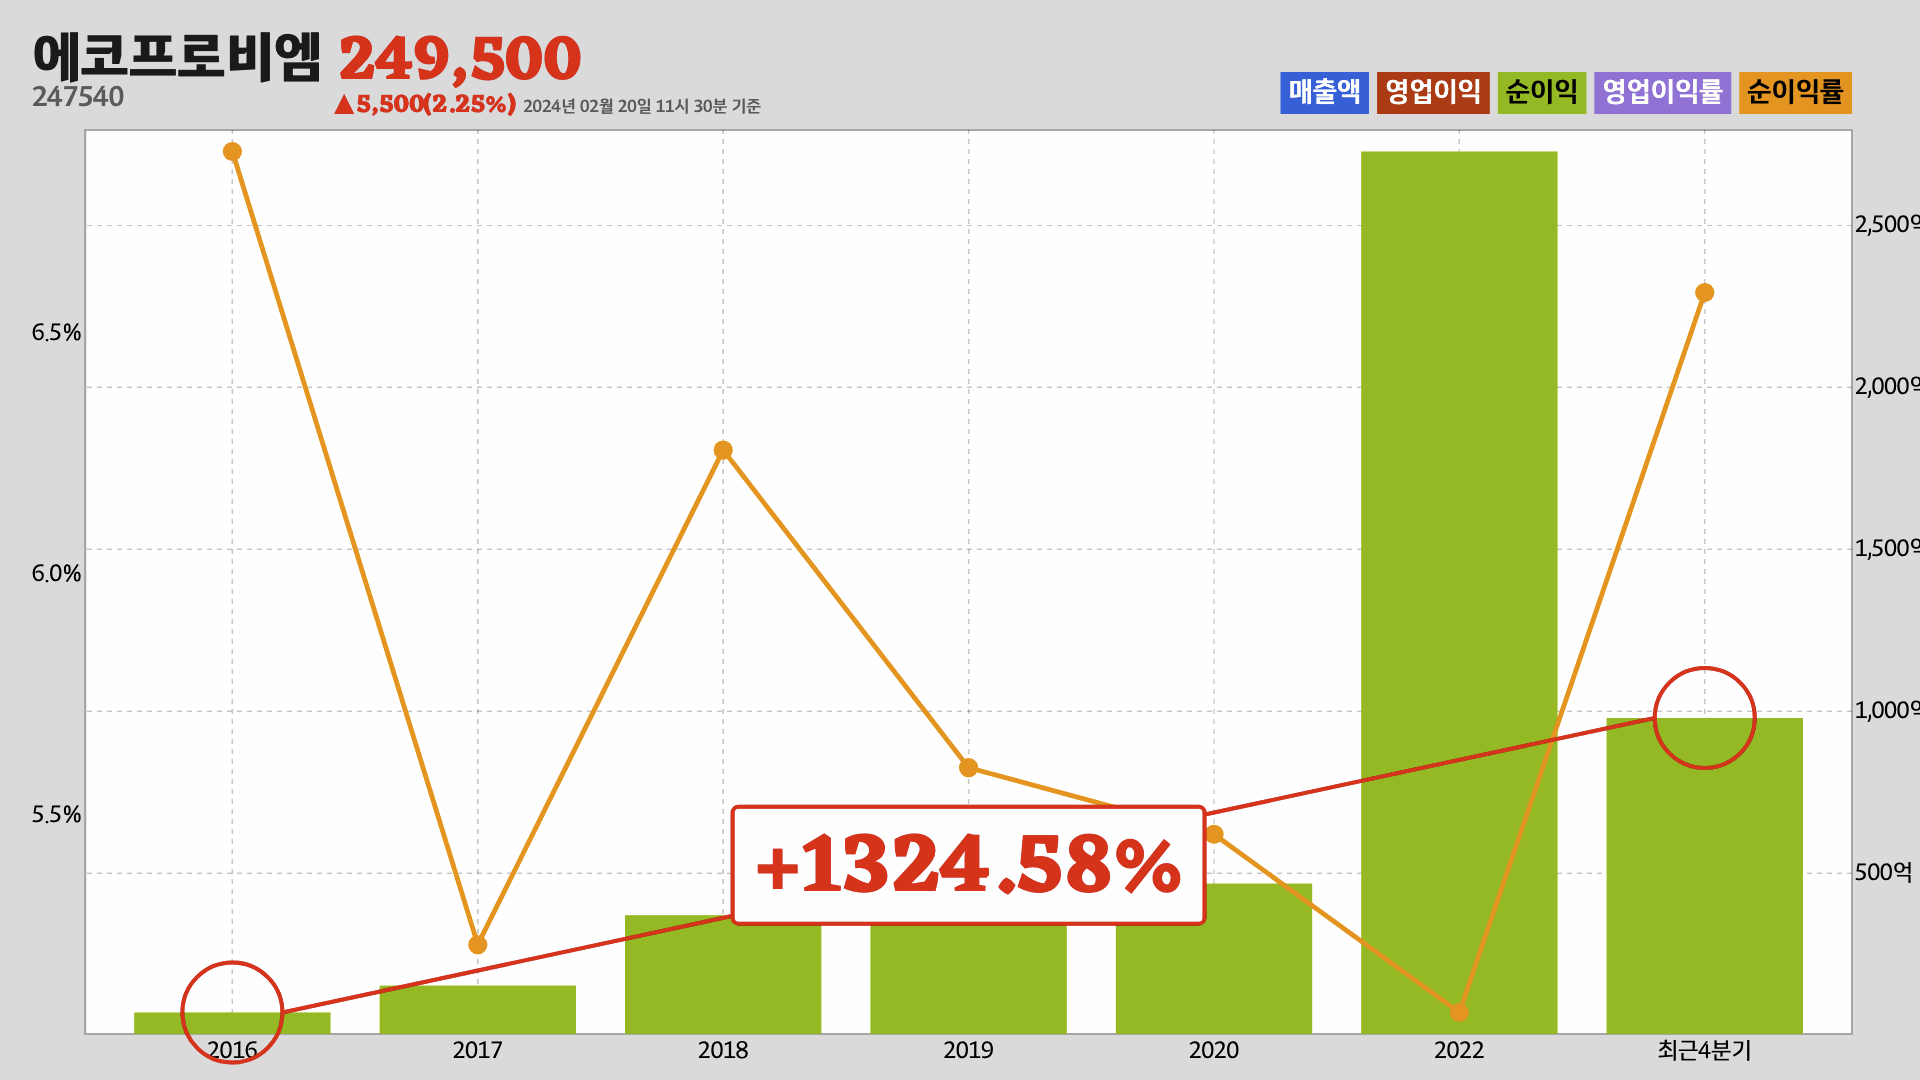Click the 최근4분기 net margin data point
This screenshot has height=1080, width=1920.
point(1705,293)
